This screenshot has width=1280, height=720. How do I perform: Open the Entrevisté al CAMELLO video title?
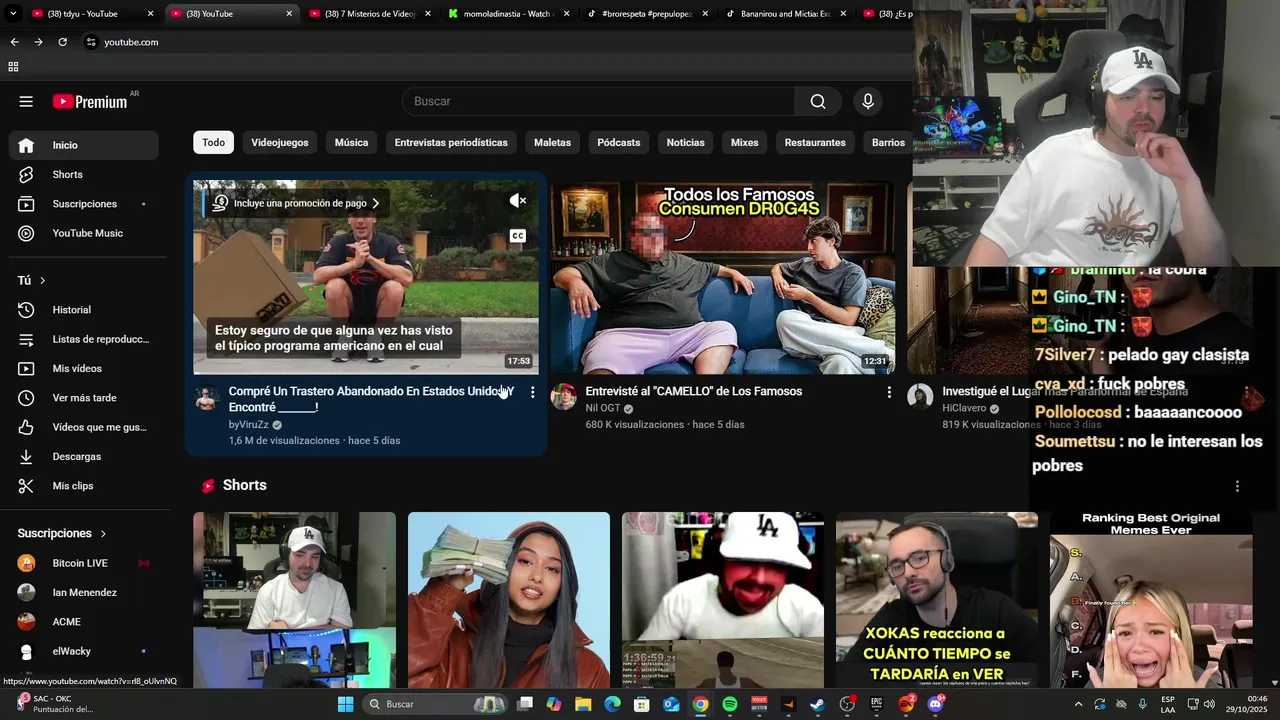(694, 391)
